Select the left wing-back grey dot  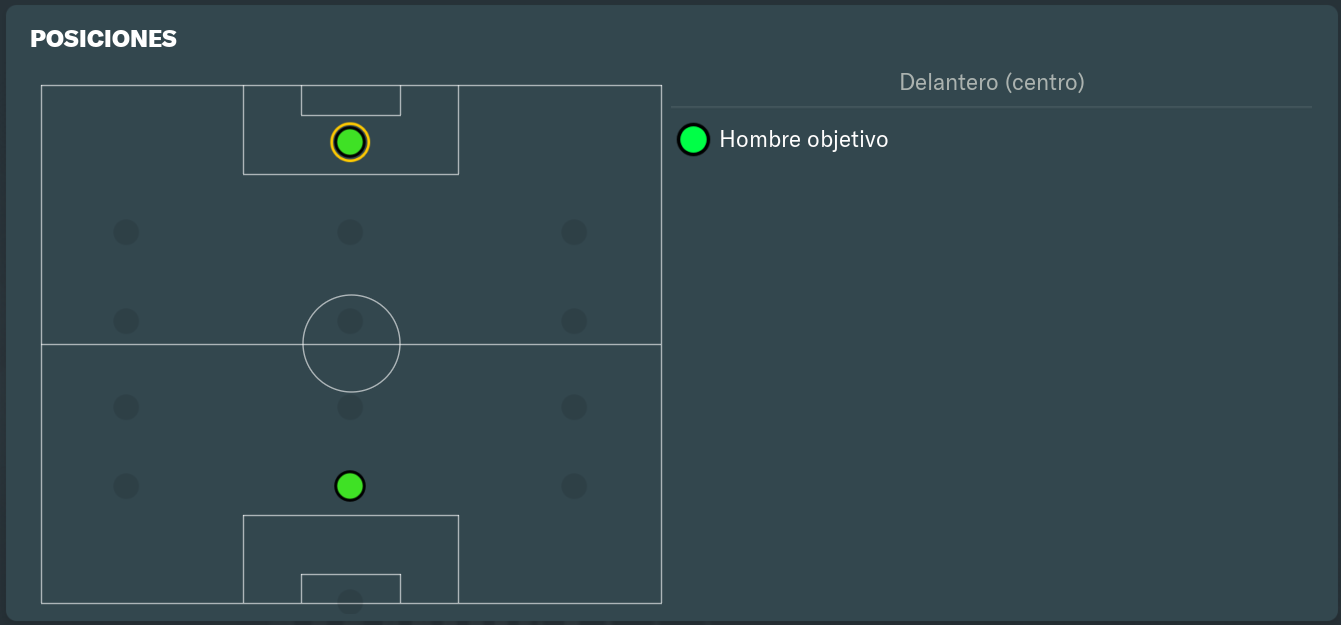(126, 407)
